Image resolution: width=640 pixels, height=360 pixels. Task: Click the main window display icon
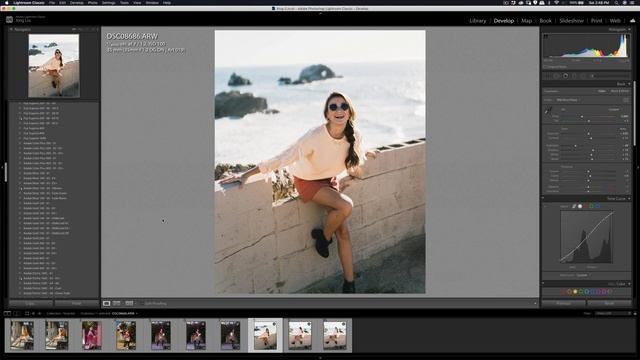click(x=7, y=313)
